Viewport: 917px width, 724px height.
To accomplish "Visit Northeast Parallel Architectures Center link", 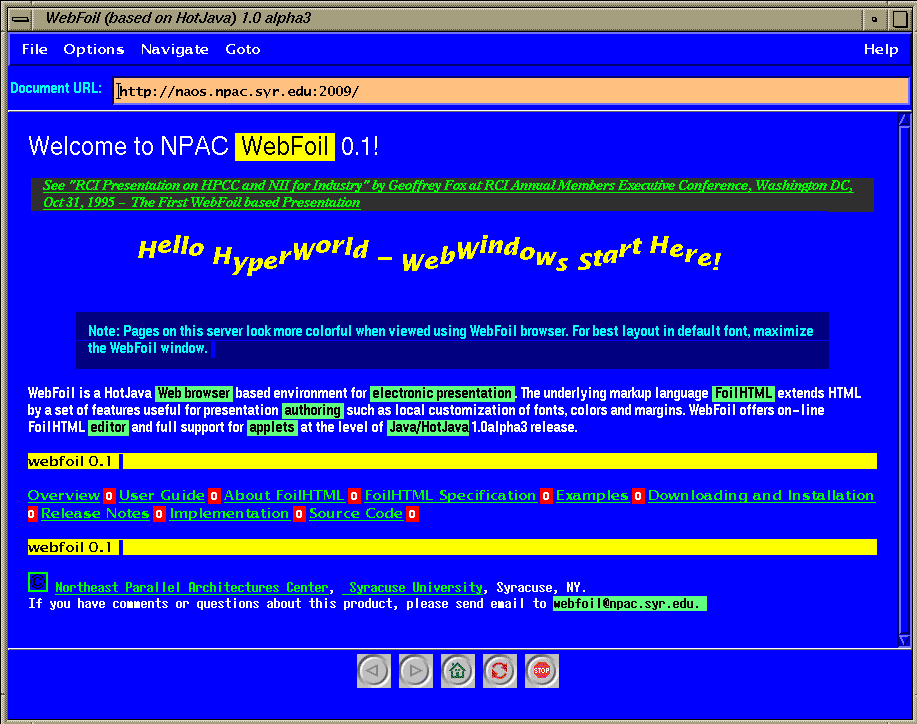I will coord(192,587).
